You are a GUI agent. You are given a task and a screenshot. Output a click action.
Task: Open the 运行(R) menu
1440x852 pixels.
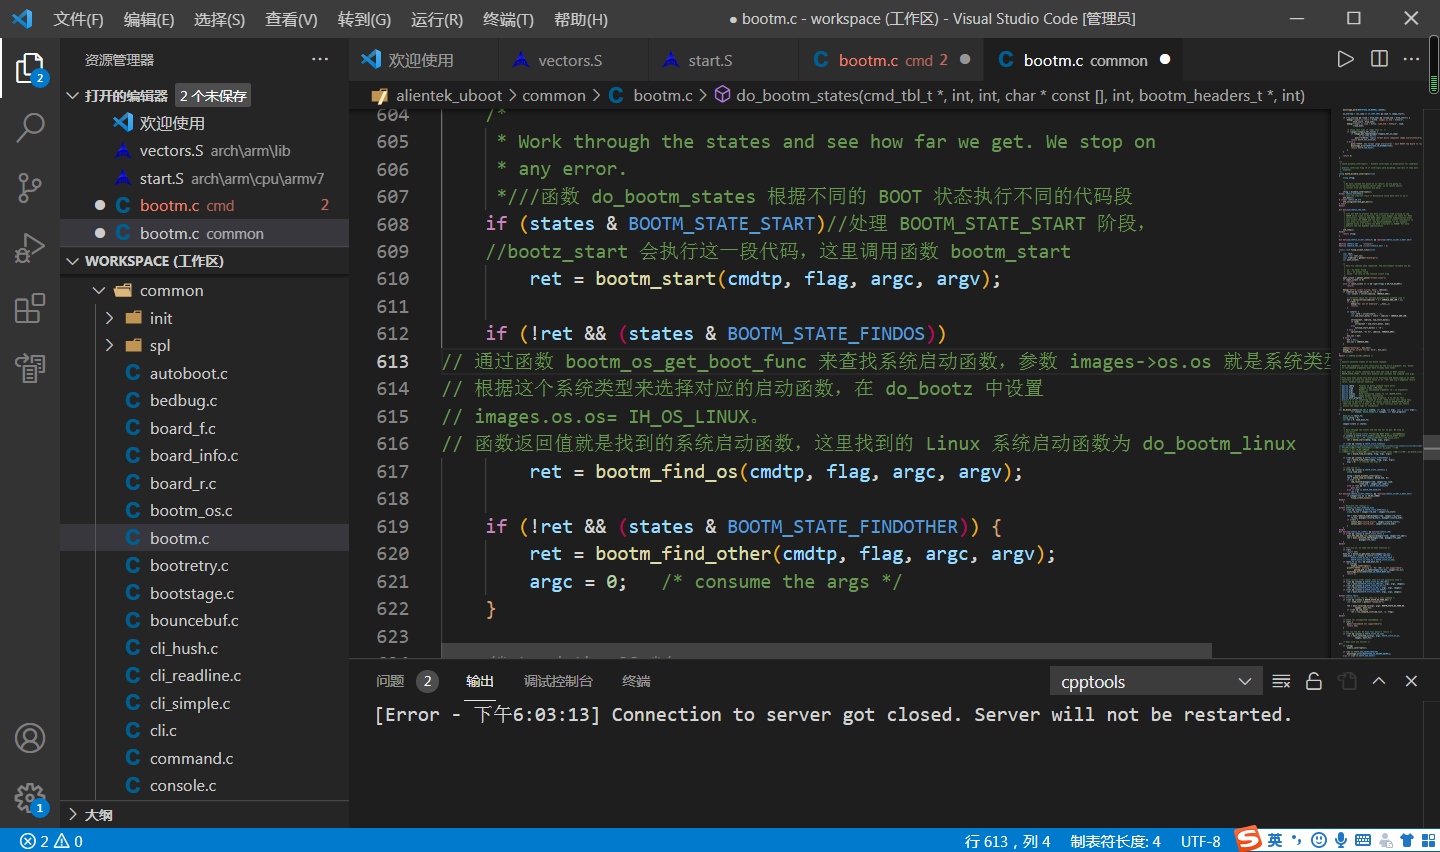pyautogui.click(x=437, y=19)
